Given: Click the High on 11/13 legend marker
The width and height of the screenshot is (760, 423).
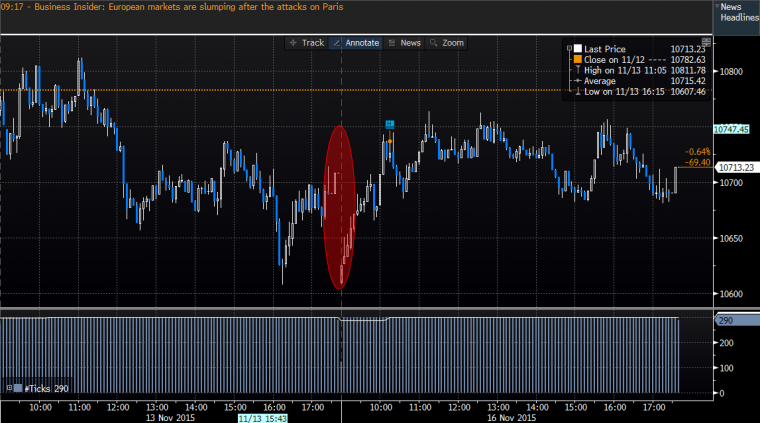Looking at the screenshot, I should pos(576,70).
